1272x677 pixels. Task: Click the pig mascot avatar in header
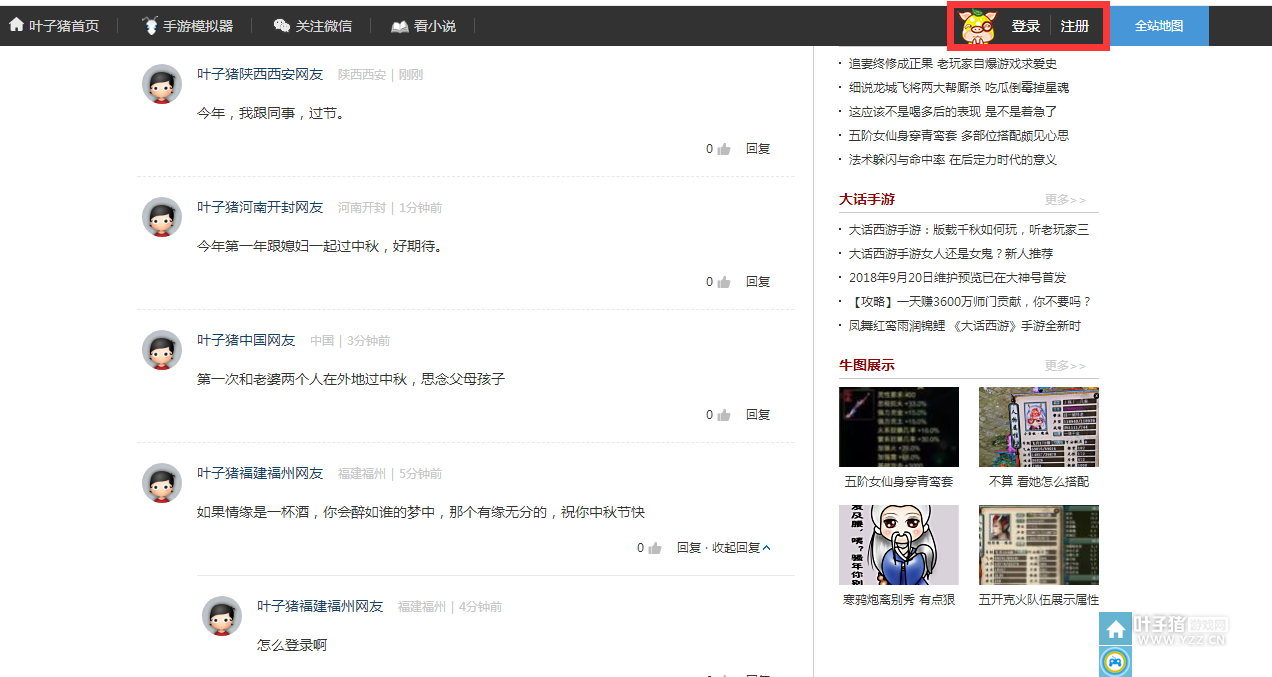coord(978,27)
